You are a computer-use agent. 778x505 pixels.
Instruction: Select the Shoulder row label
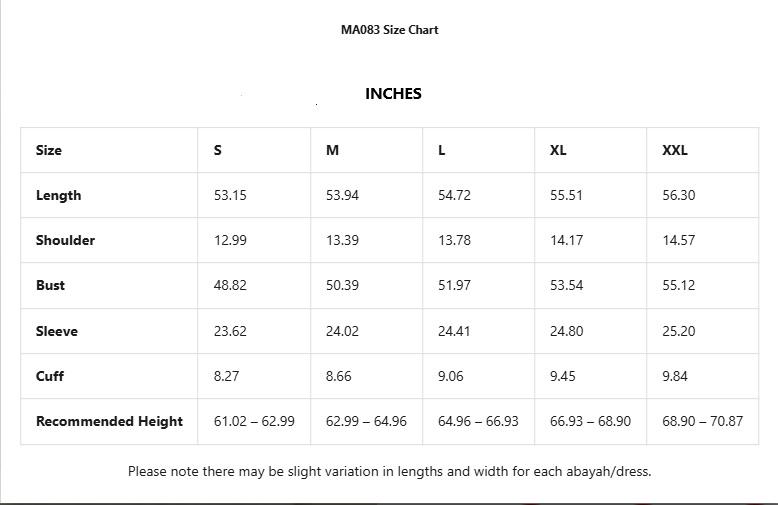click(66, 240)
